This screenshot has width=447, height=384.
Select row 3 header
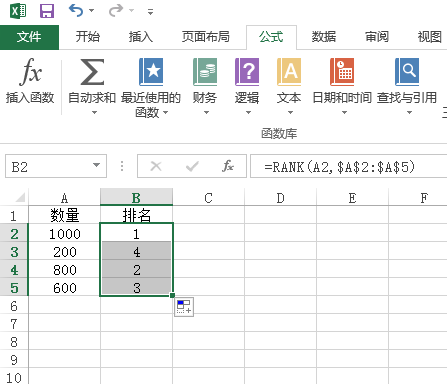14,252
